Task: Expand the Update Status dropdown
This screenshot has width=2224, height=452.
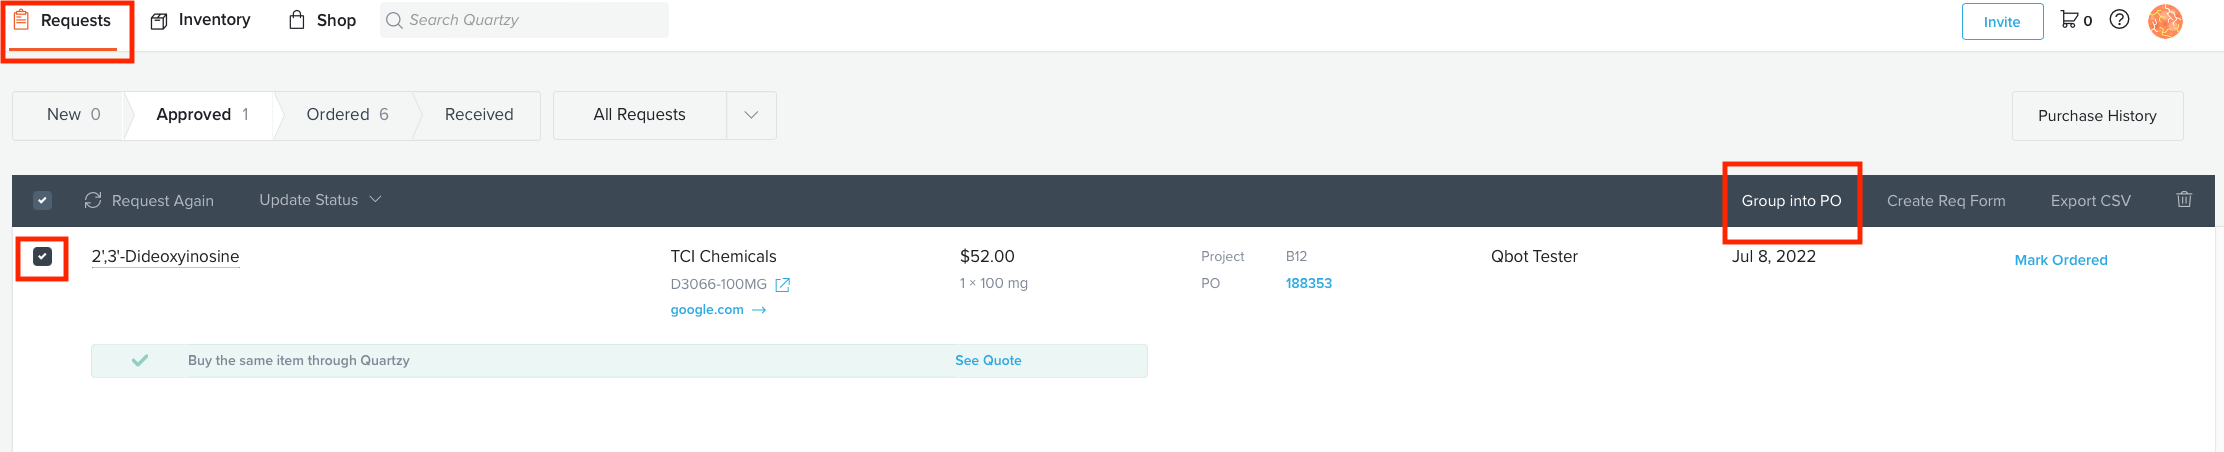Action: [320, 200]
